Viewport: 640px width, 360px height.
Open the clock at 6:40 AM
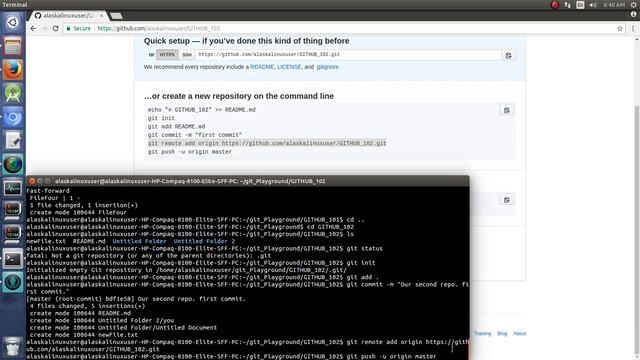[614, 5]
